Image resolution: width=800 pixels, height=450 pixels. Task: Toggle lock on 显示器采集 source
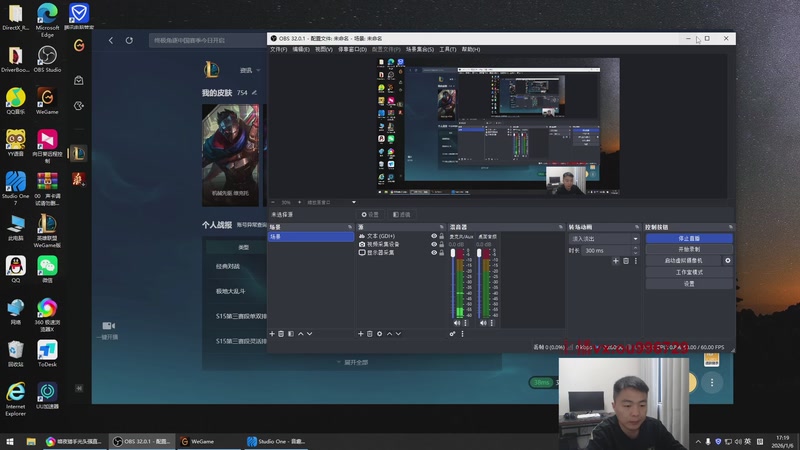pos(442,253)
